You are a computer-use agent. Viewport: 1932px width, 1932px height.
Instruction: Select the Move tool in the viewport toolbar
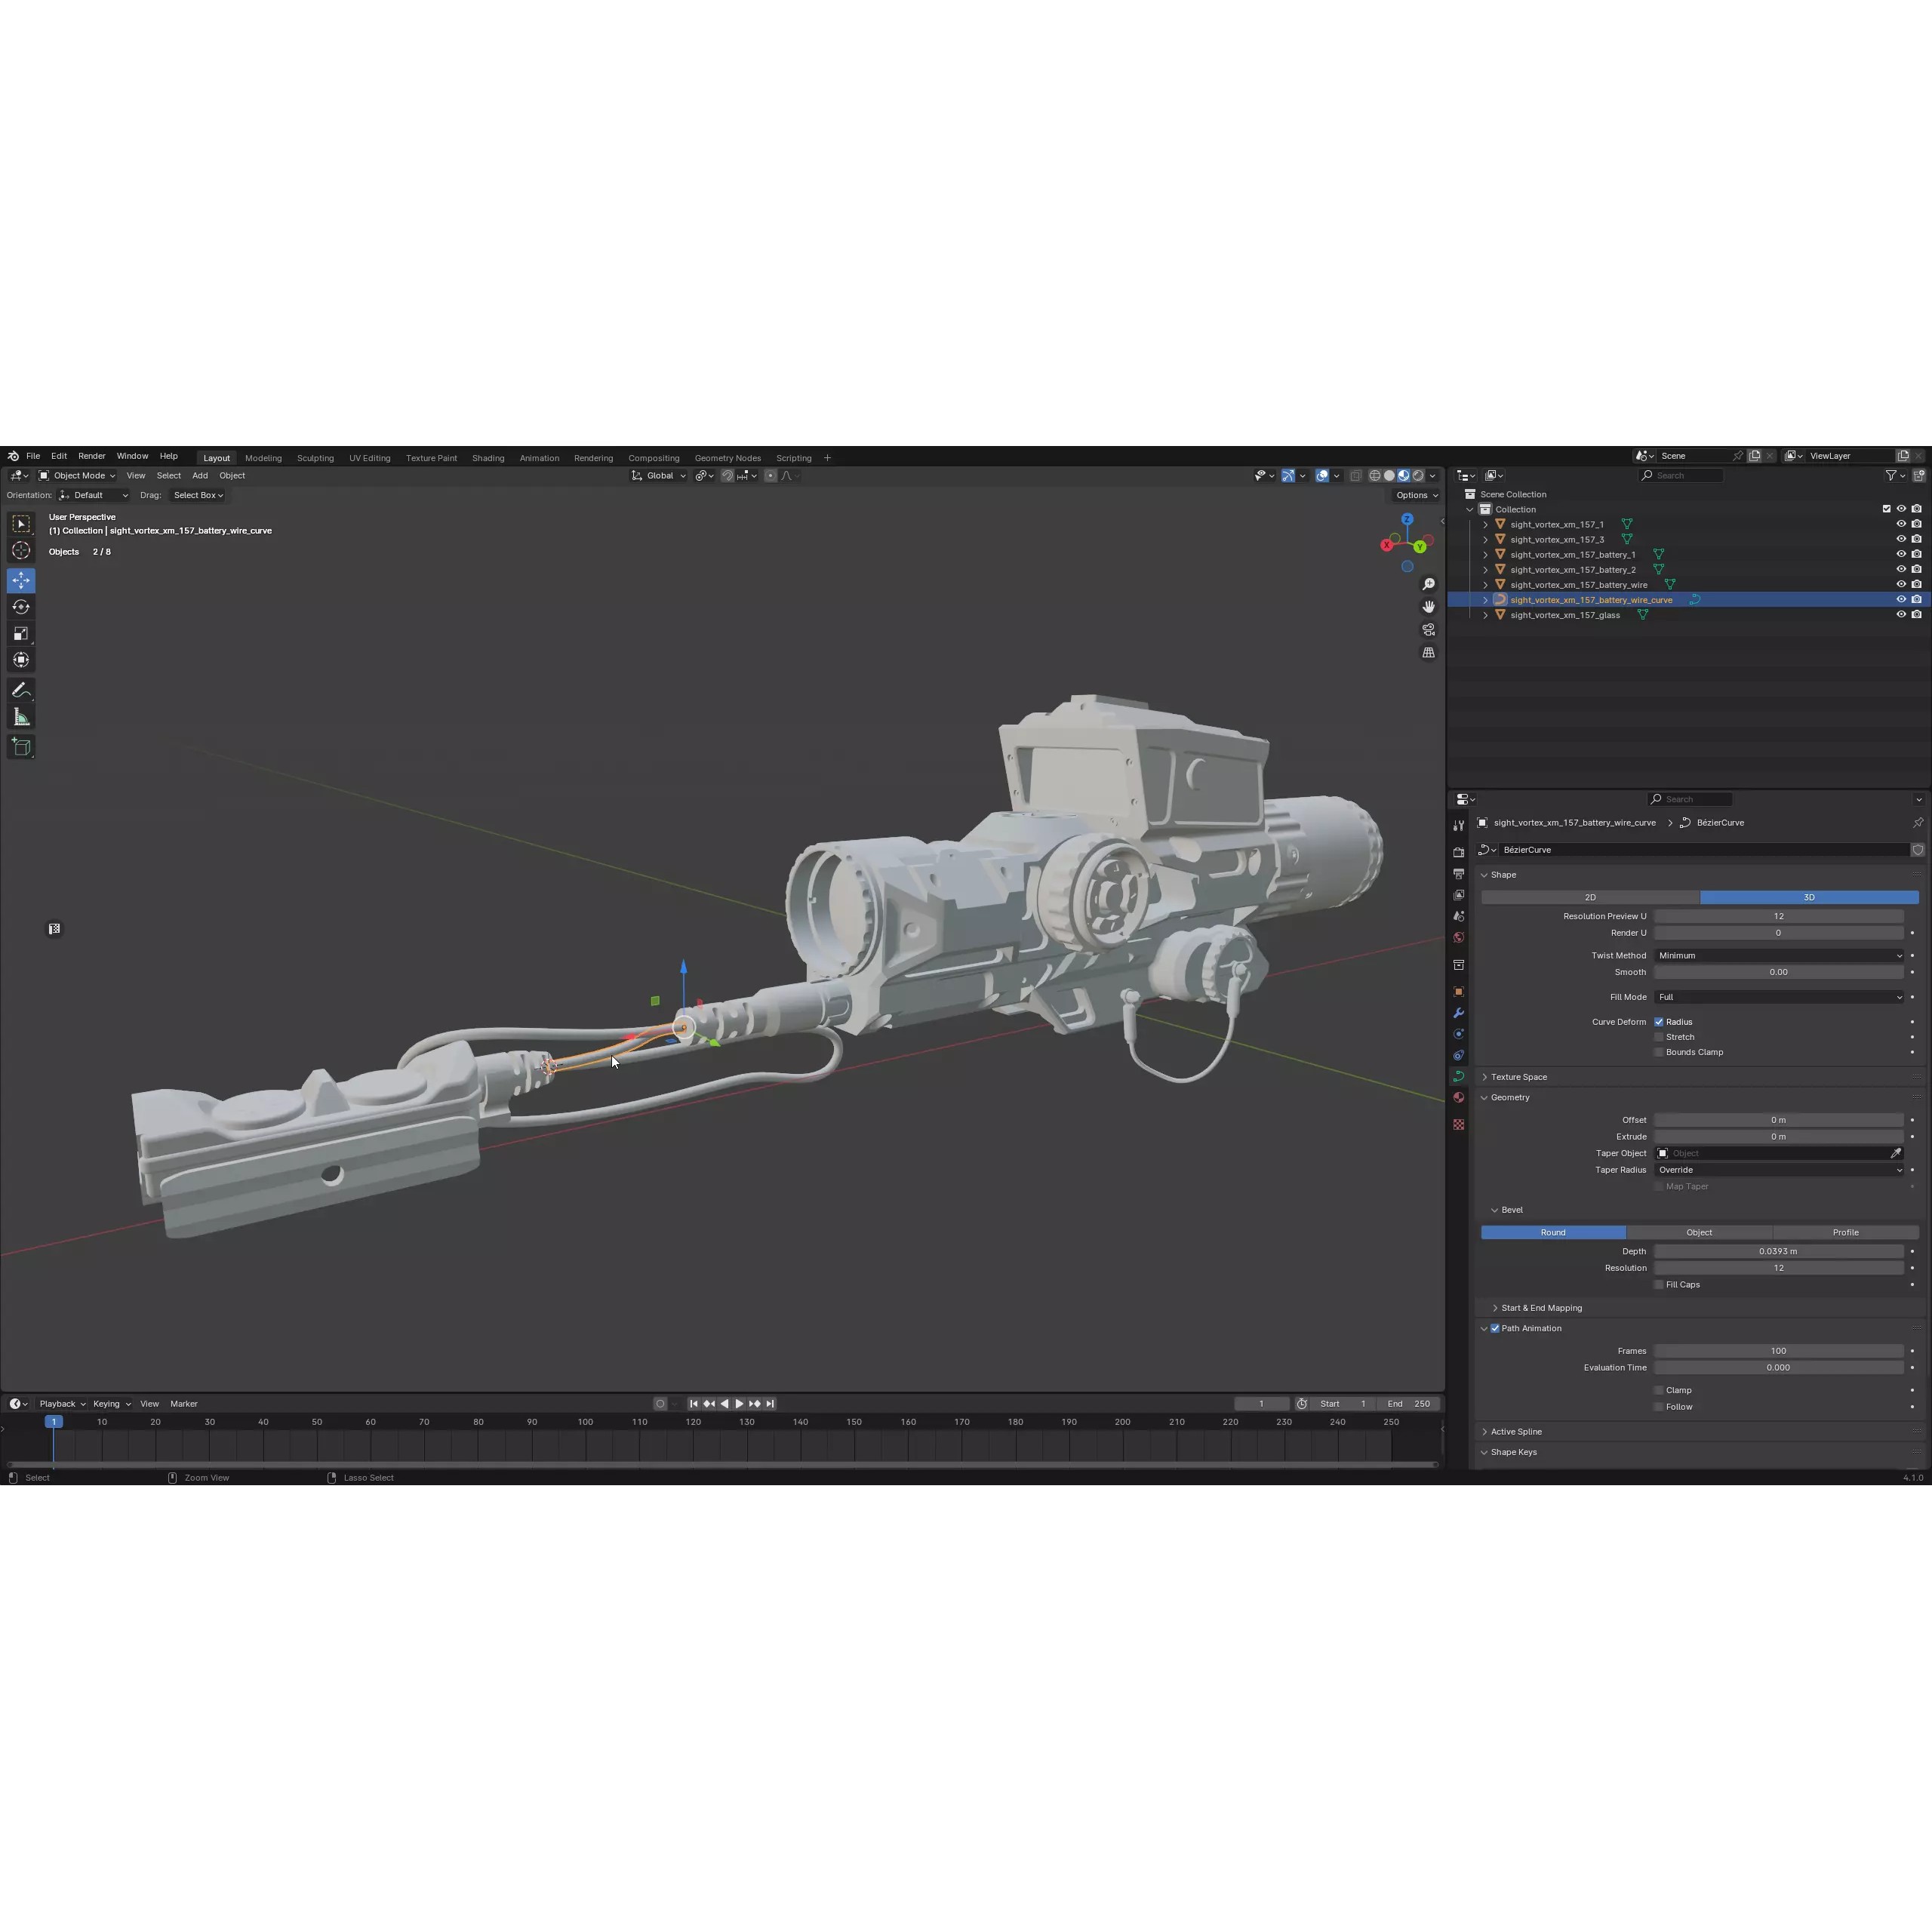coord(21,580)
